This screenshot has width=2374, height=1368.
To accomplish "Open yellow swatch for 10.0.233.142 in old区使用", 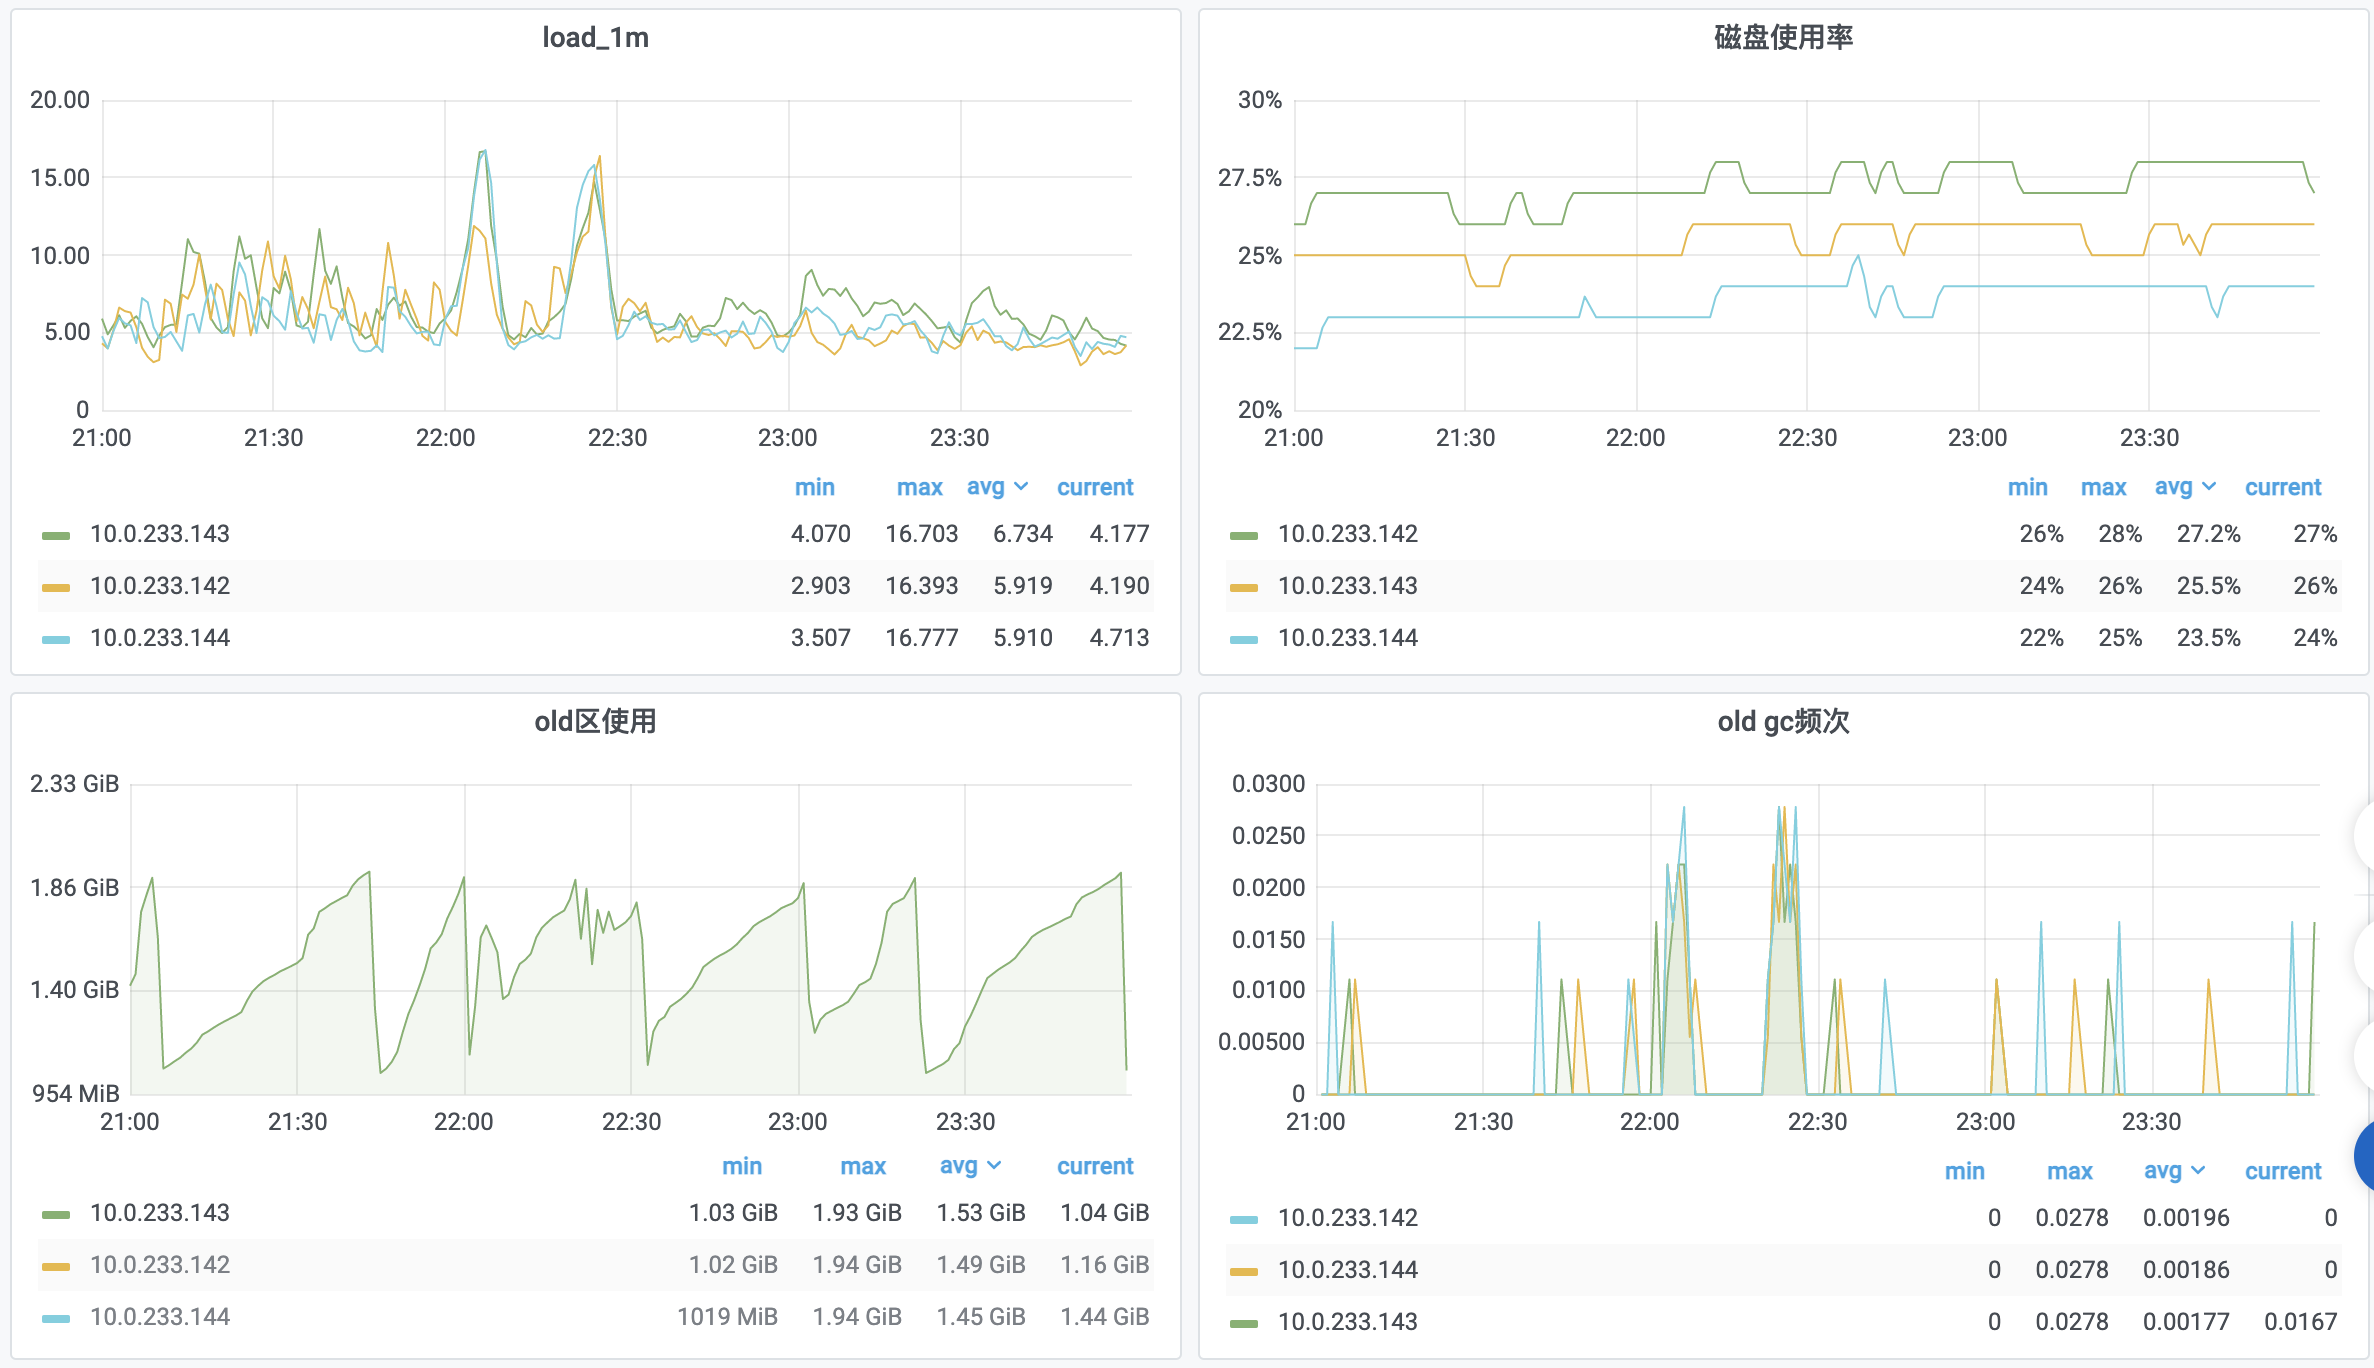I will pyautogui.click(x=56, y=1266).
